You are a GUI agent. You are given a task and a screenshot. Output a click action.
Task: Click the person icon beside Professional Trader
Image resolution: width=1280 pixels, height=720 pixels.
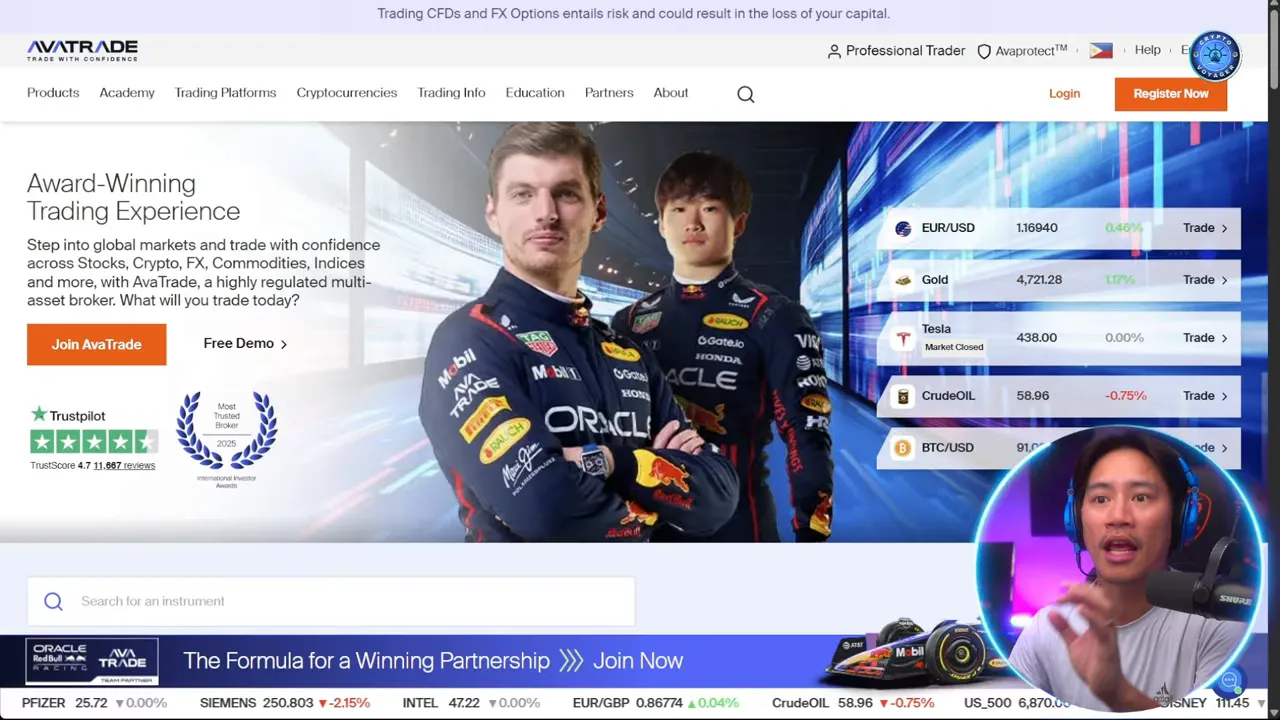tap(834, 51)
